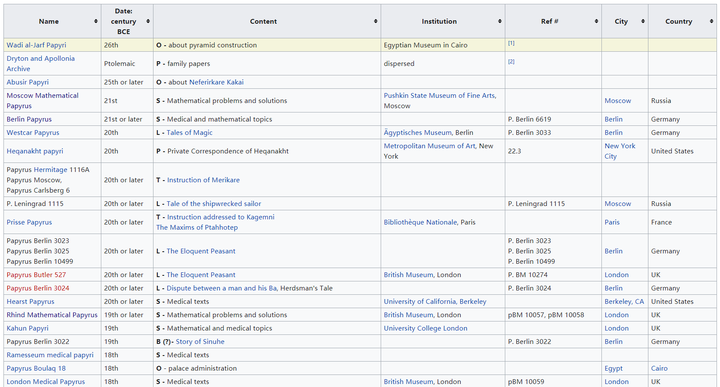Screen dimensions: 720x387
Task: Select Ptolemaic date cell
Action: (127, 63)
